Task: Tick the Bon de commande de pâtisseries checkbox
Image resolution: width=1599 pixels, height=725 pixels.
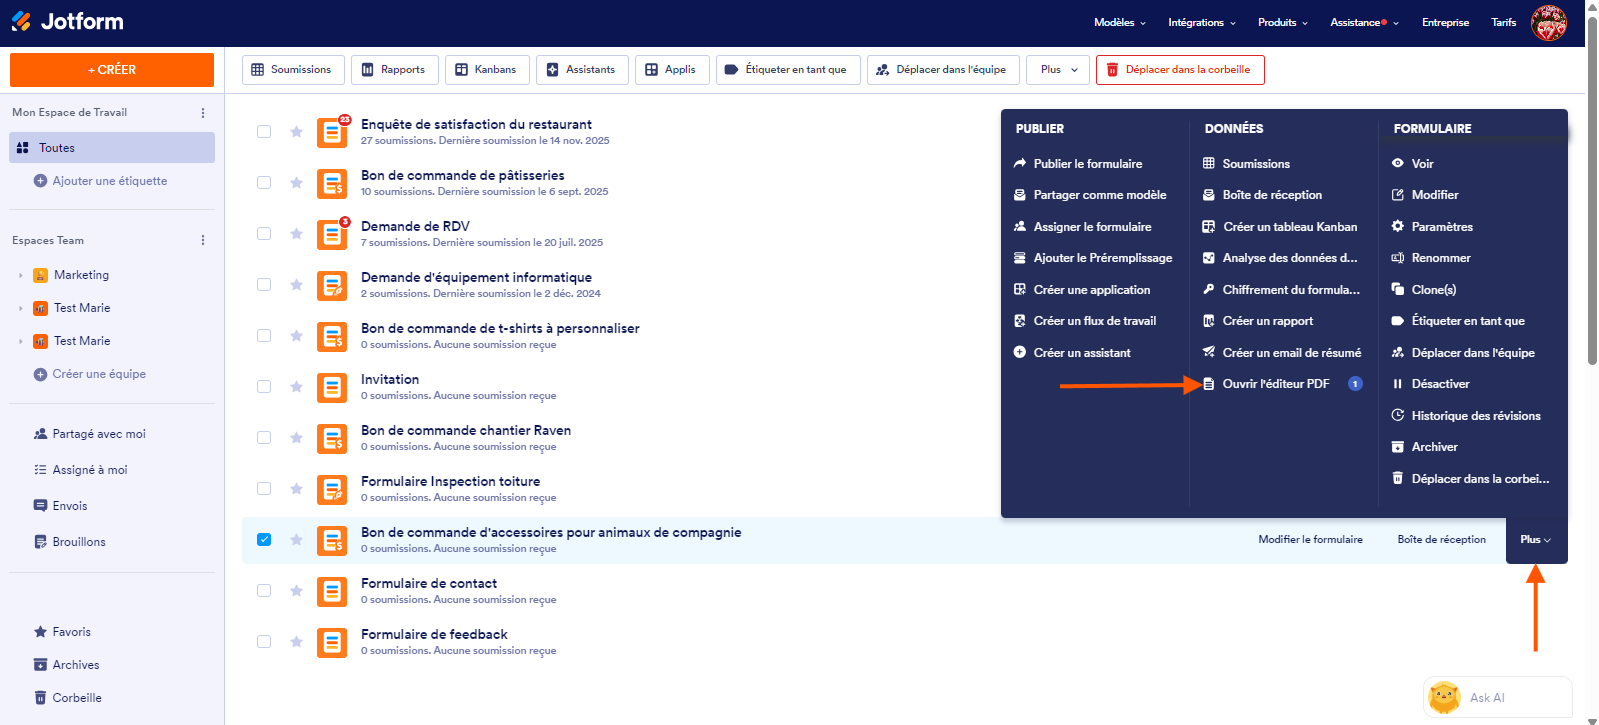Action: [264, 183]
